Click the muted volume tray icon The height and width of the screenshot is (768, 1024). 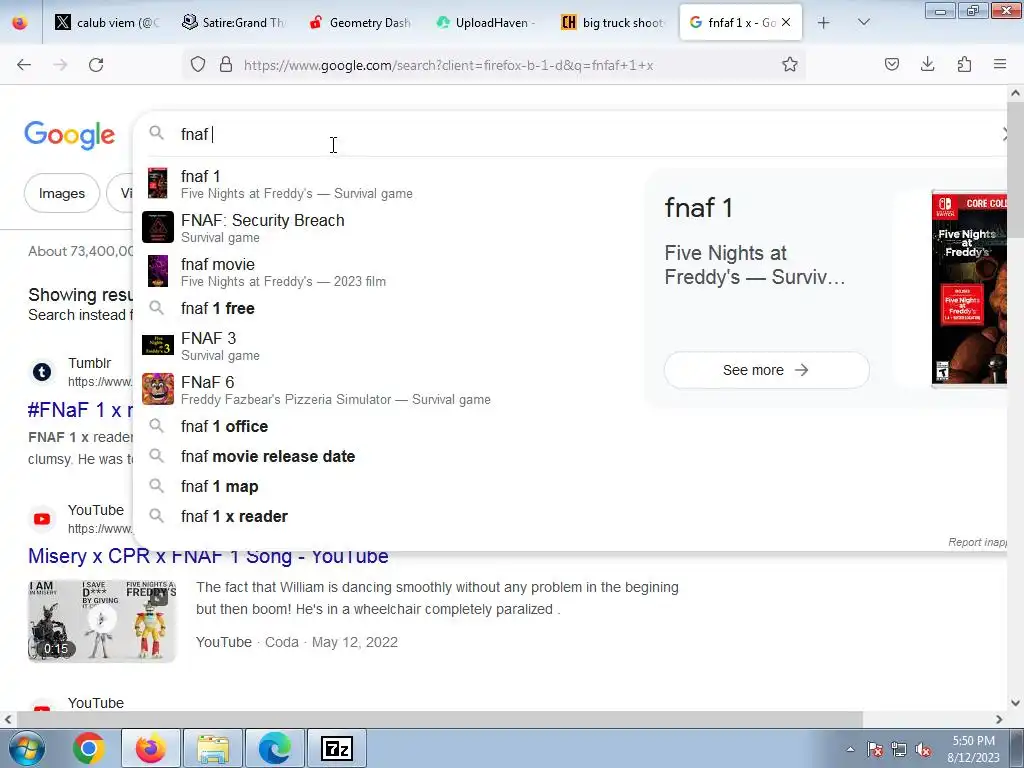(x=923, y=749)
